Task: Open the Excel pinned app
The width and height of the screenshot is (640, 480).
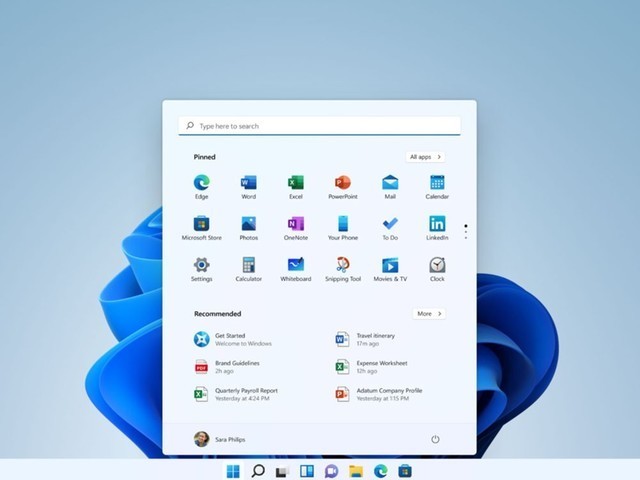Action: (x=296, y=187)
